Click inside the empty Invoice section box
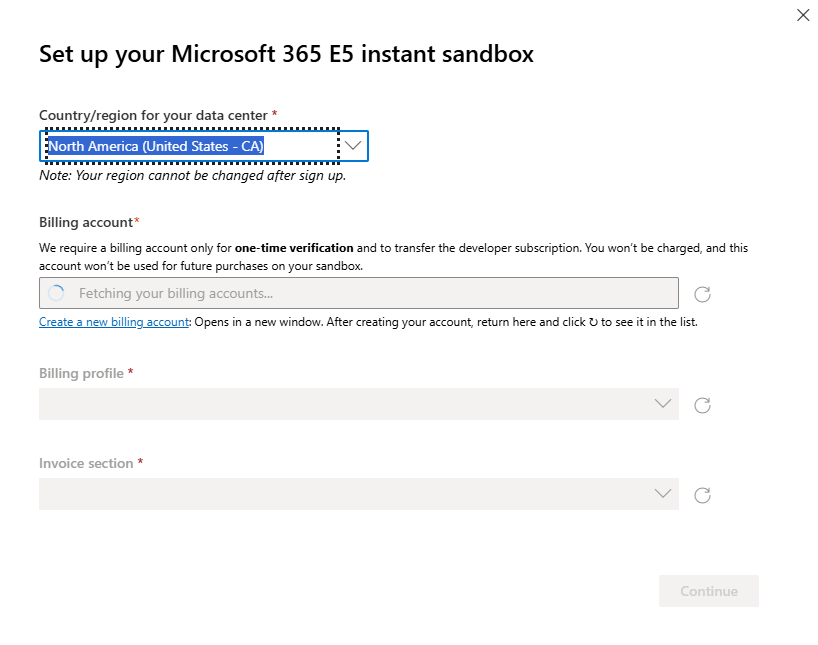The image size is (818, 645). click(359, 494)
